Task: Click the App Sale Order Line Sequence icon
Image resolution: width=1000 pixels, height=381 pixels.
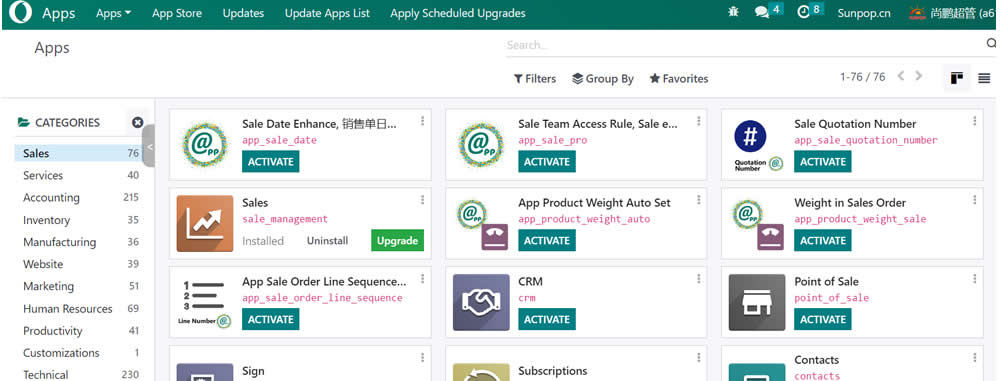Action: tap(204, 304)
